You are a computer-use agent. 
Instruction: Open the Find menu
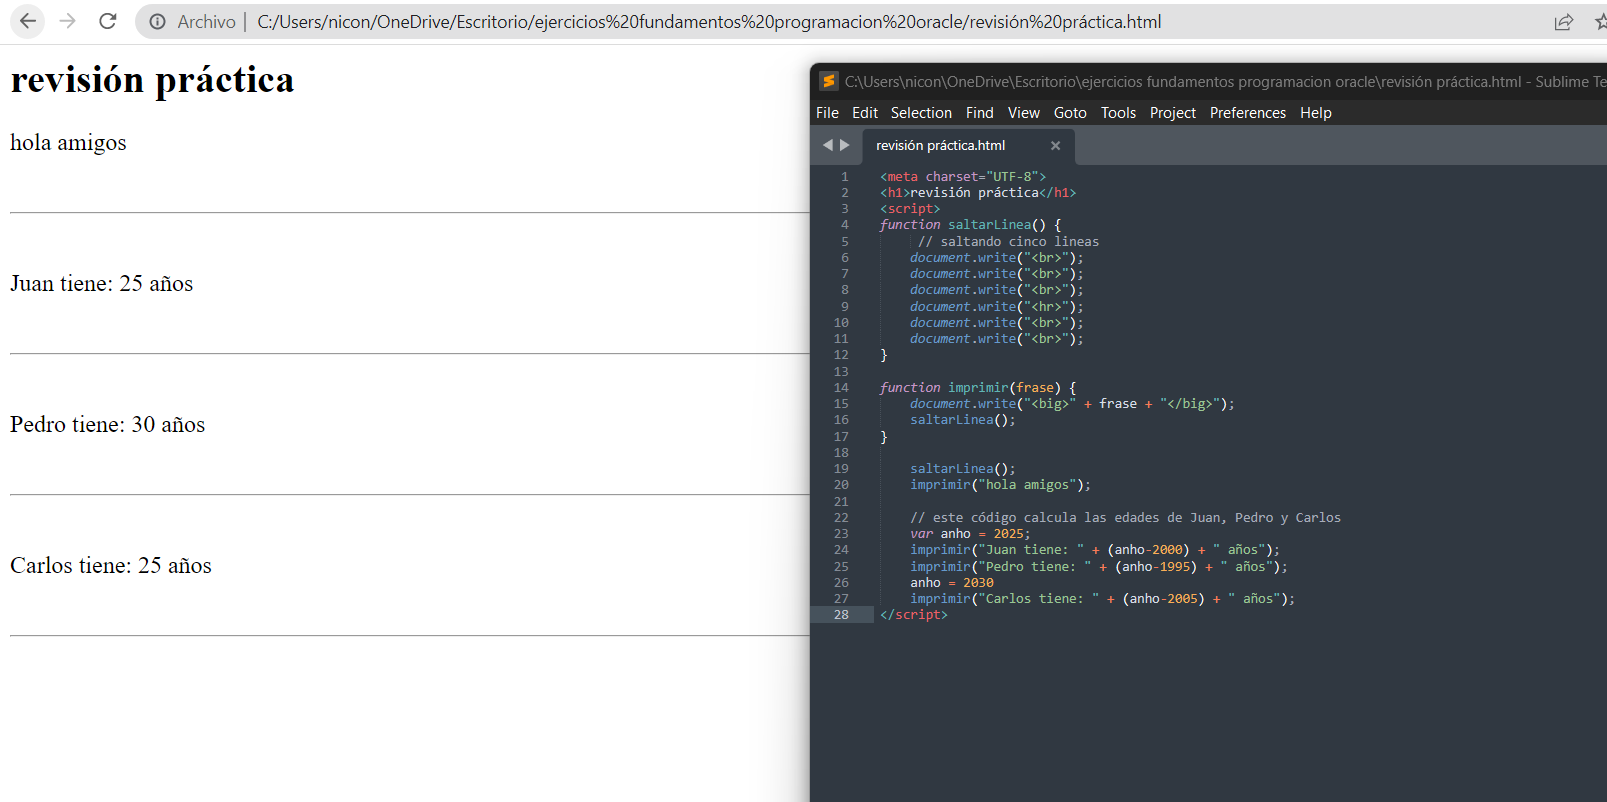pyautogui.click(x=979, y=113)
